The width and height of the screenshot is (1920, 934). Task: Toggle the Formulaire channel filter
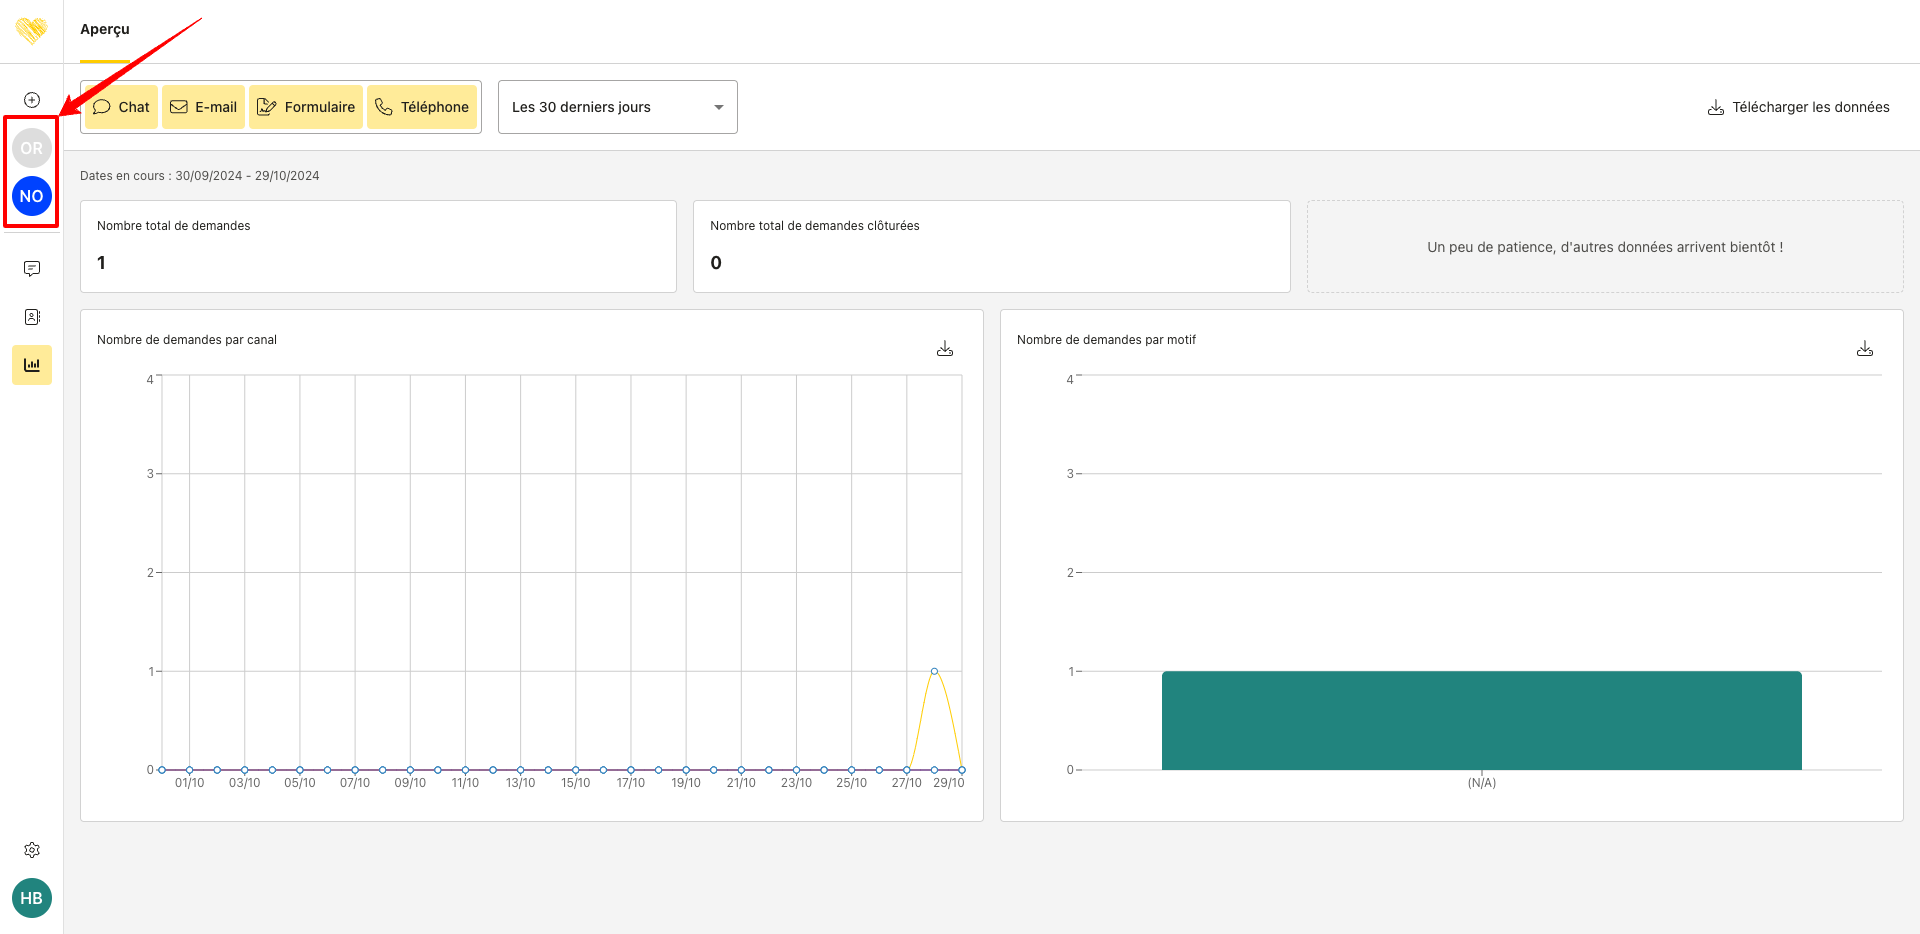(x=306, y=107)
